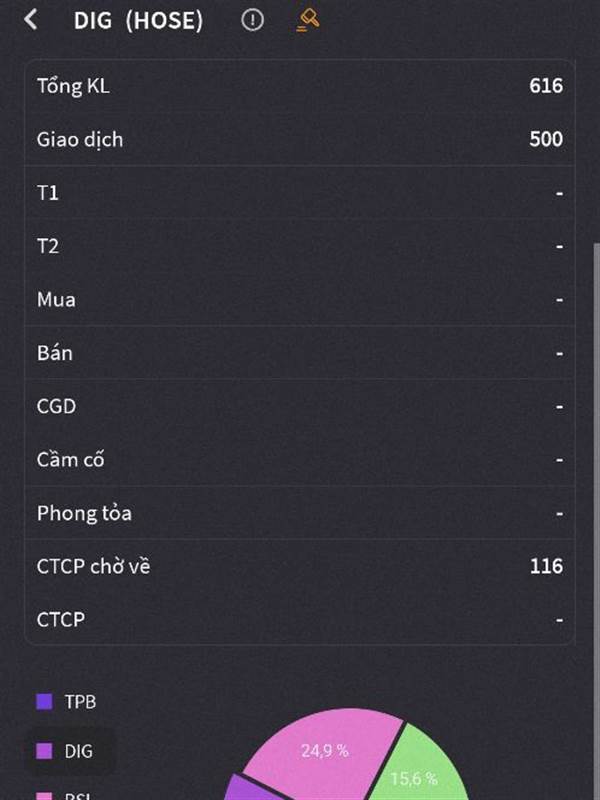Select the CTCP chờ về row
The image size is (600, 800).
tap(300, 566)
